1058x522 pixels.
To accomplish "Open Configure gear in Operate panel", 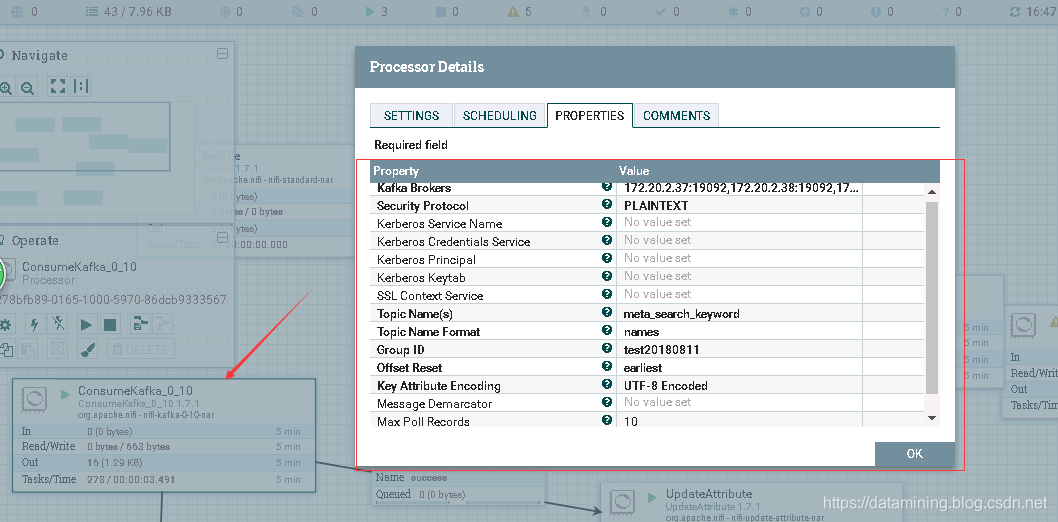I will [x=5, y=324].
